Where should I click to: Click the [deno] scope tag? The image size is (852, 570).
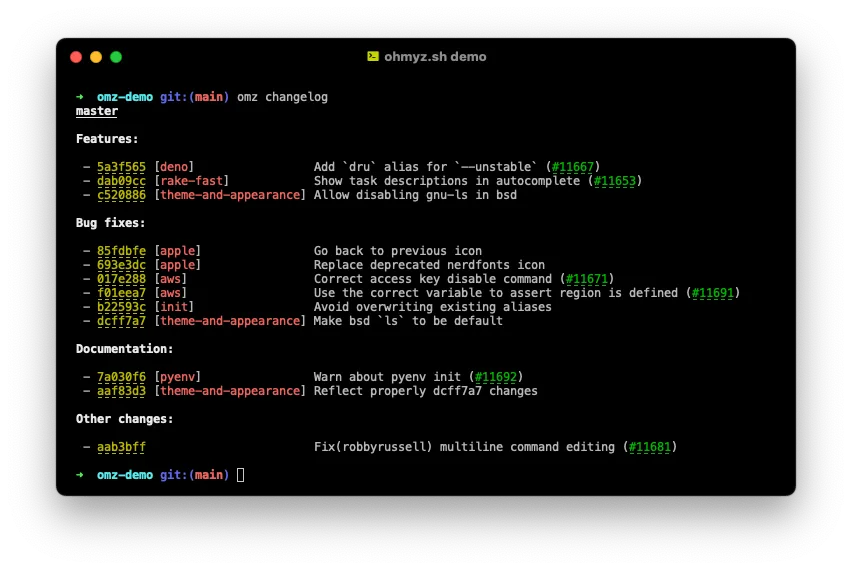click(174, 167)
